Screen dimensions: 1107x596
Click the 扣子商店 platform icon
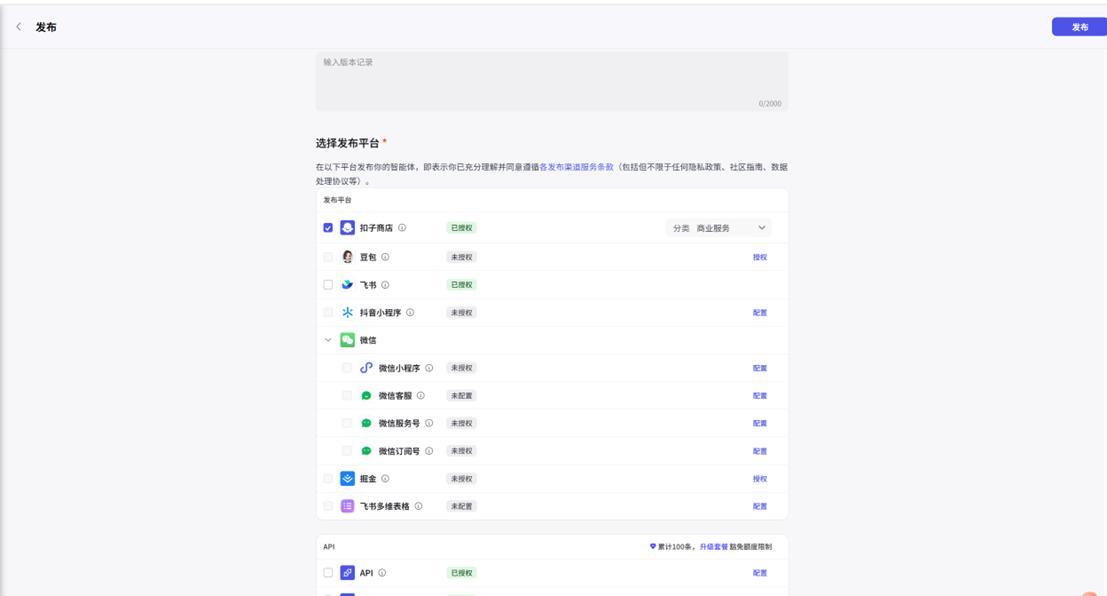point(347,228)
